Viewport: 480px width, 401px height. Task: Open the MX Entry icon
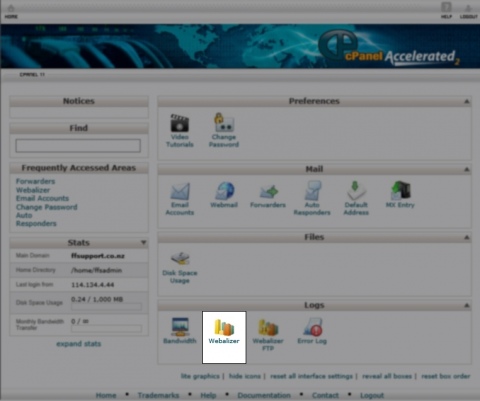coord(400,195)
